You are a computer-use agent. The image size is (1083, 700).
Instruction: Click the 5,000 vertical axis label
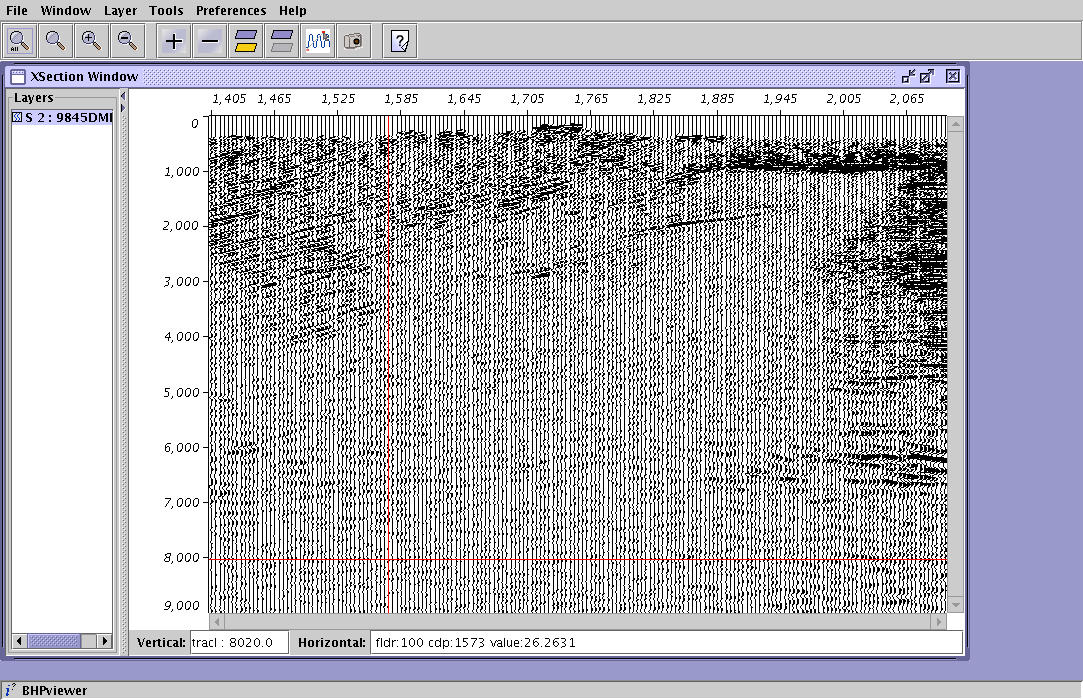[x=181, y=392]
